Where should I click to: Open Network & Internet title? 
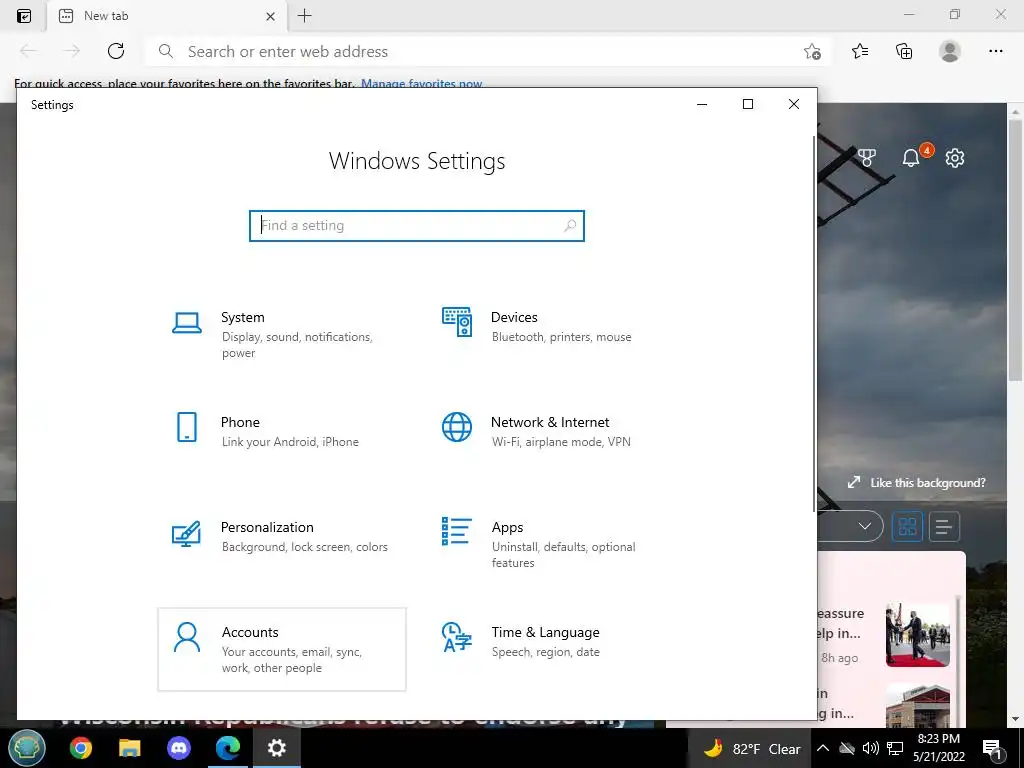[550, 423]
